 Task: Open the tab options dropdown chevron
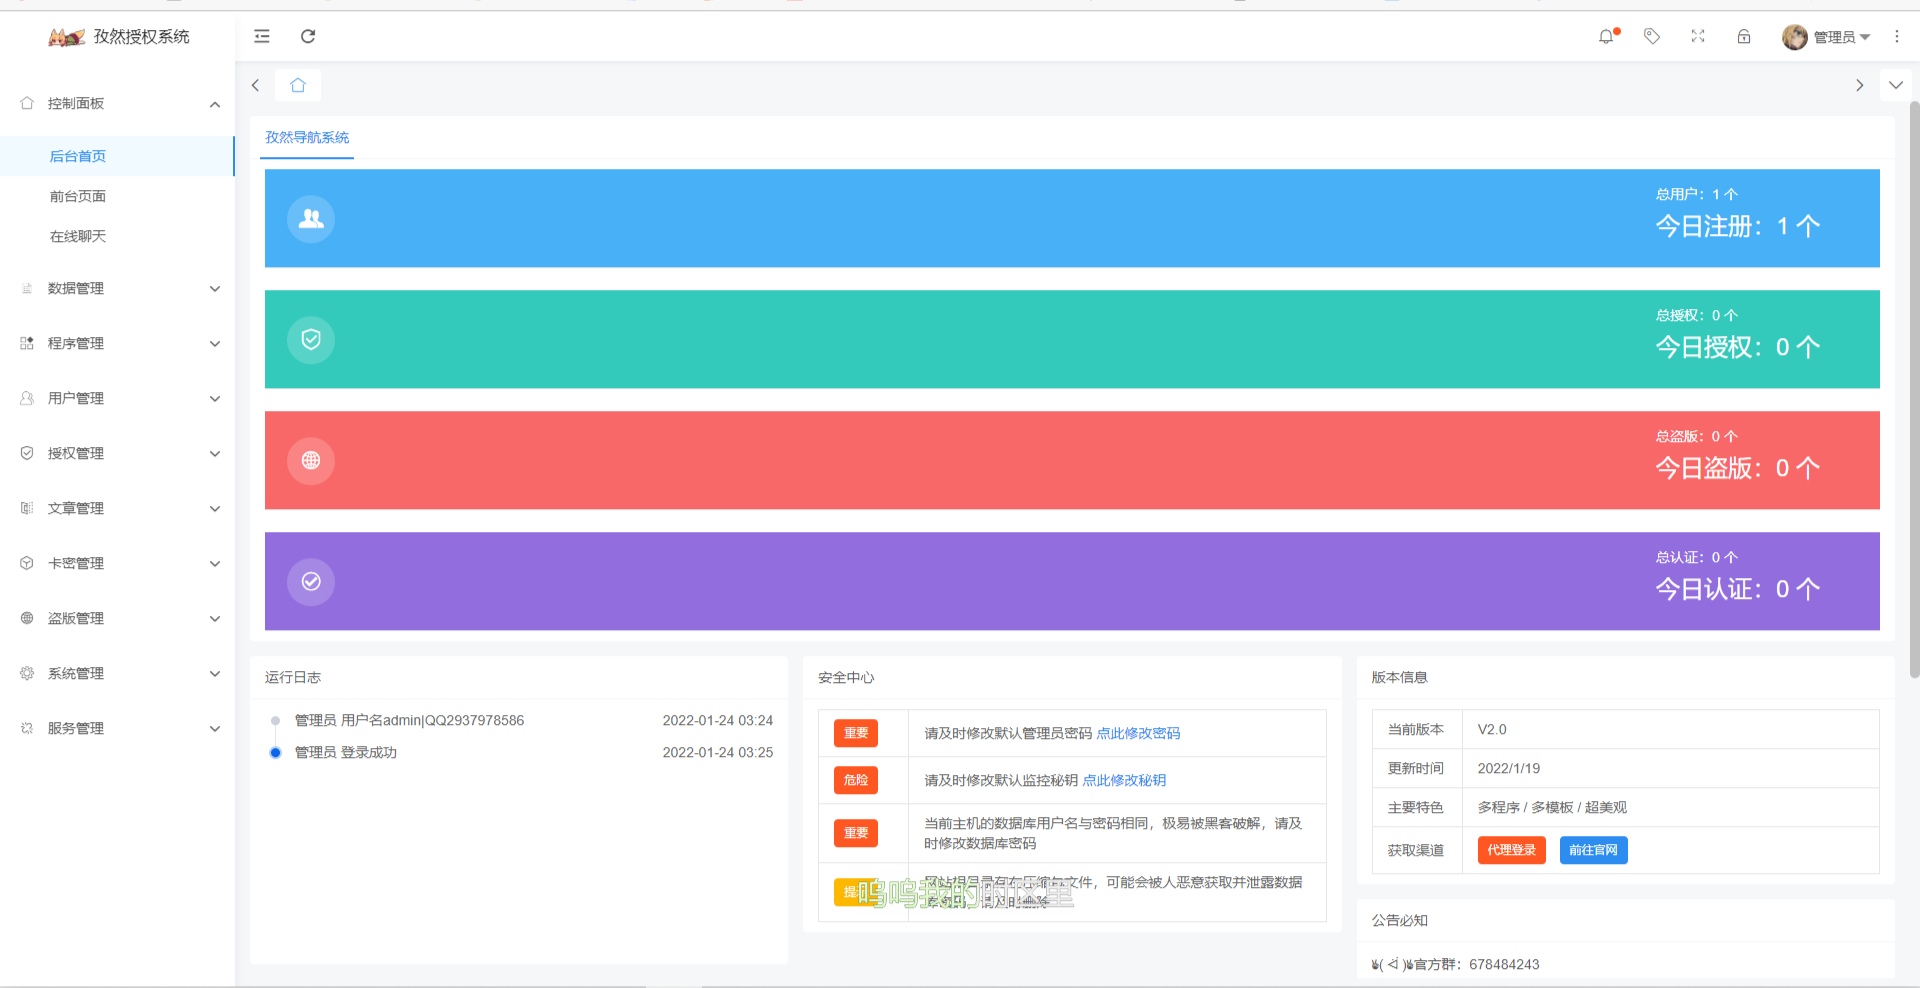click(x=1895, y=86)
